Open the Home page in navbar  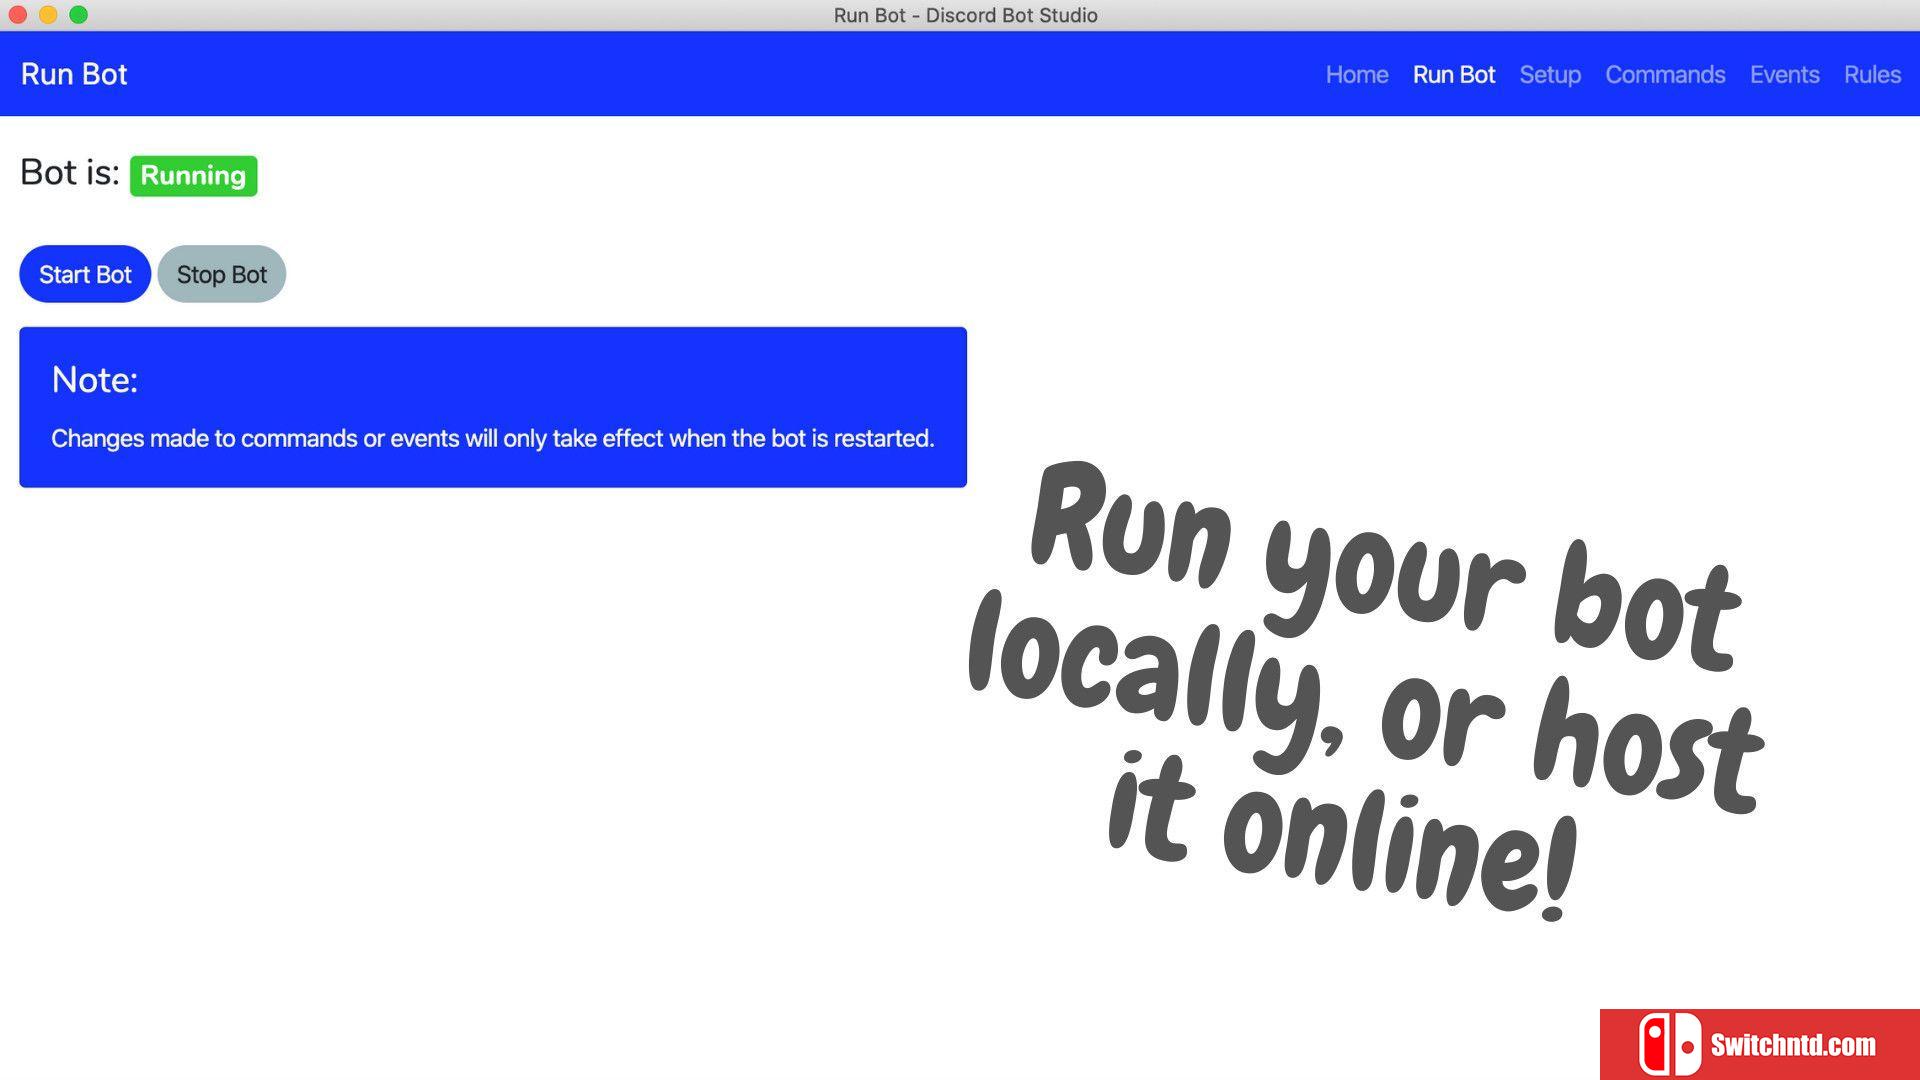(x=1356, y=75)
